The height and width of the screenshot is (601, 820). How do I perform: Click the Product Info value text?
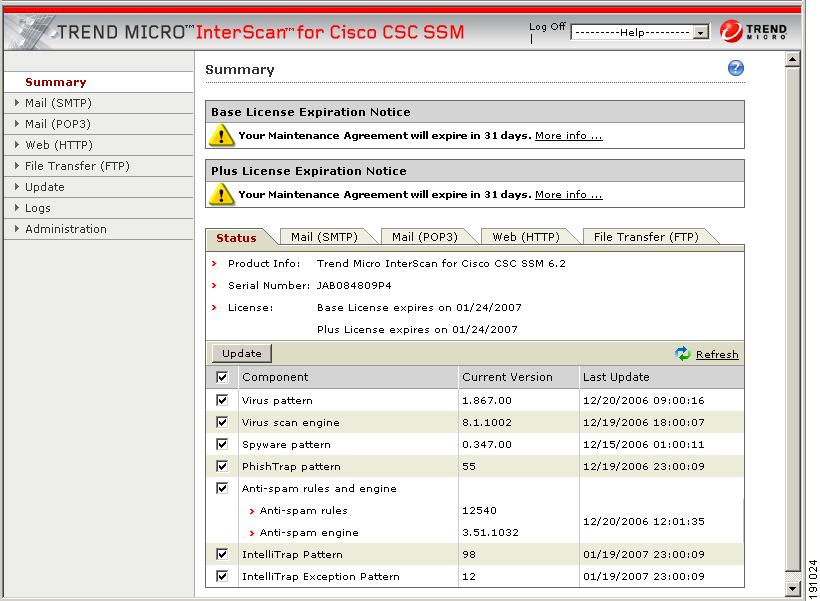441,264
